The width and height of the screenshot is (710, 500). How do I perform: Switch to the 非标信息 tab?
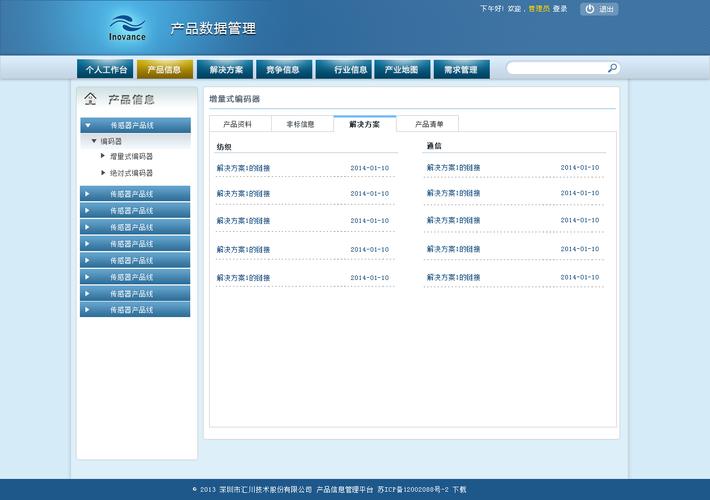(300, 124)
